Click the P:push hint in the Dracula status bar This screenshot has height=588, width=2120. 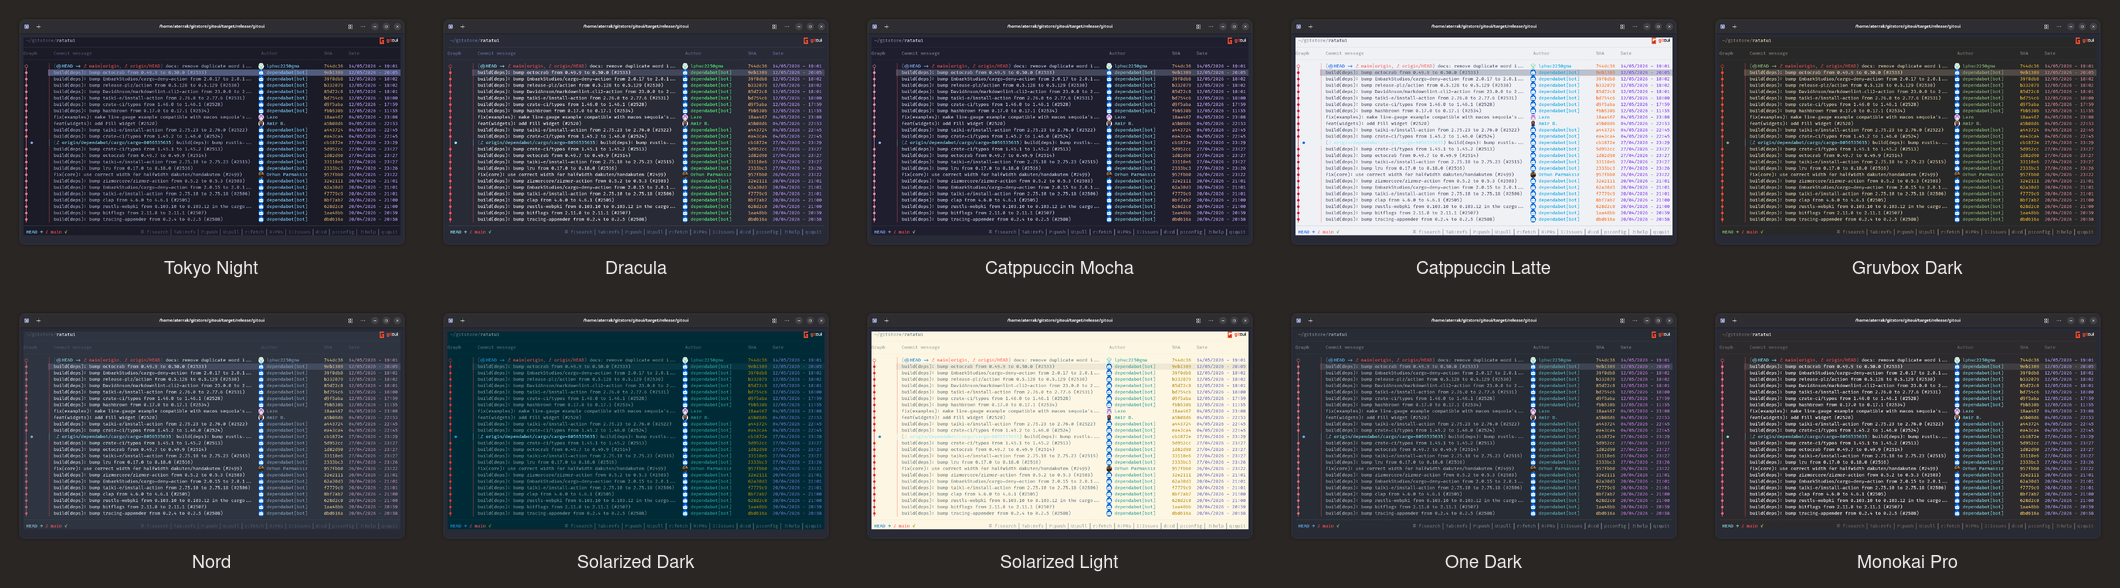point(634,232)
